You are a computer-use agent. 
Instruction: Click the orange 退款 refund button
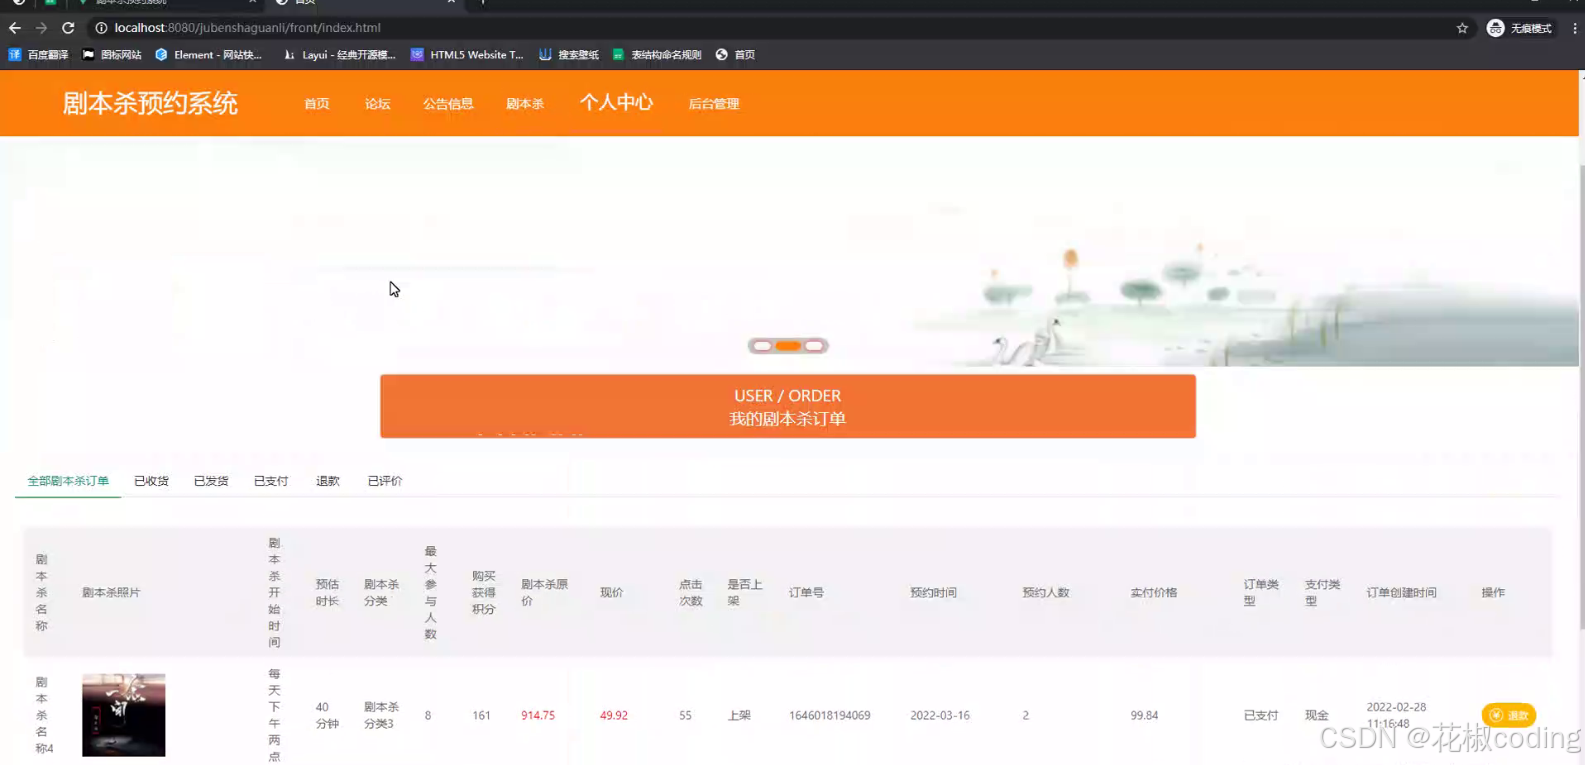[x=1509, y=715]
